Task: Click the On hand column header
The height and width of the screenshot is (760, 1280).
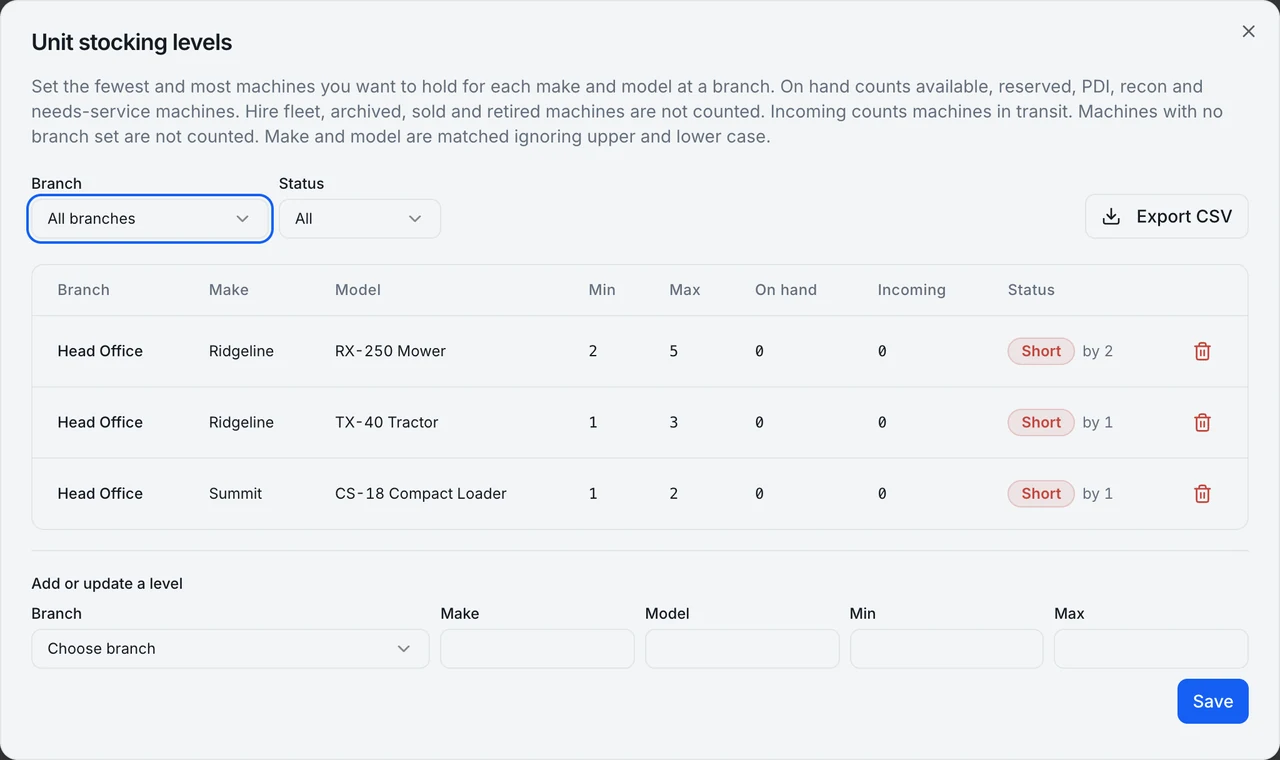Action: 786,290
